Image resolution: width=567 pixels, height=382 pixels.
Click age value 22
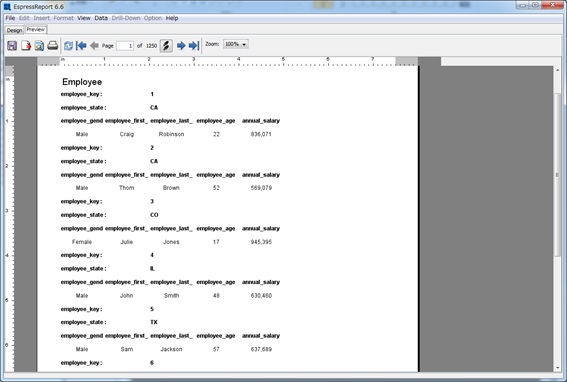[216, 134]
